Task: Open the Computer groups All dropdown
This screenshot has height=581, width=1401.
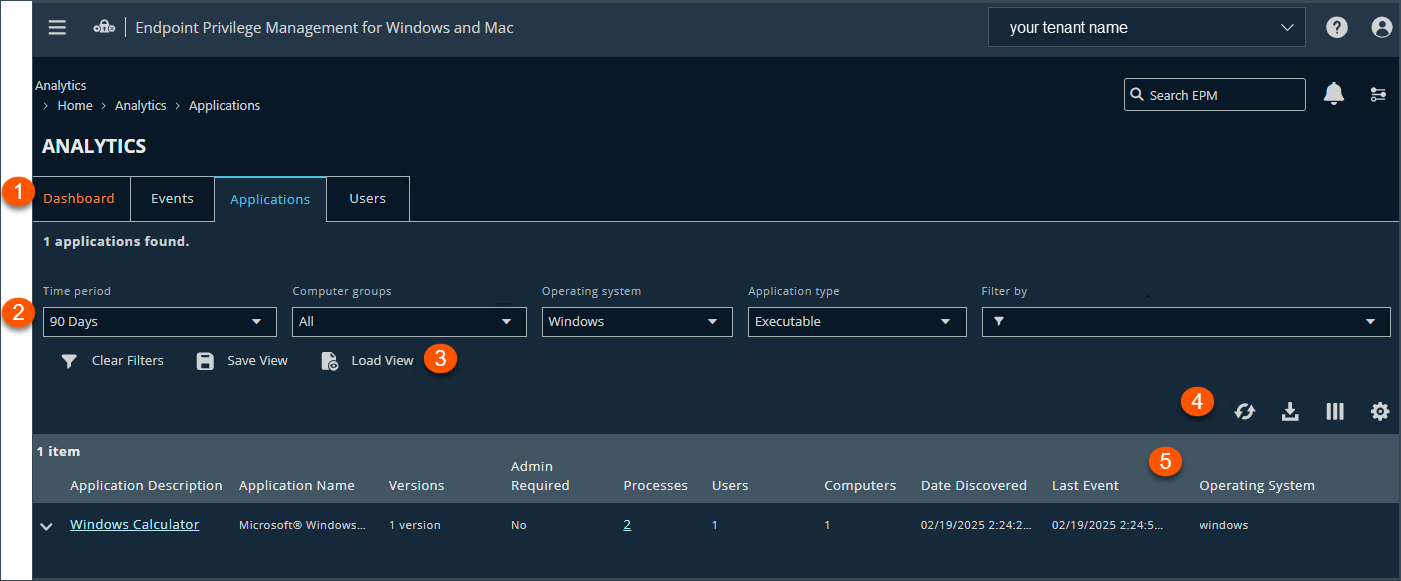Action: tap(409, 322)
